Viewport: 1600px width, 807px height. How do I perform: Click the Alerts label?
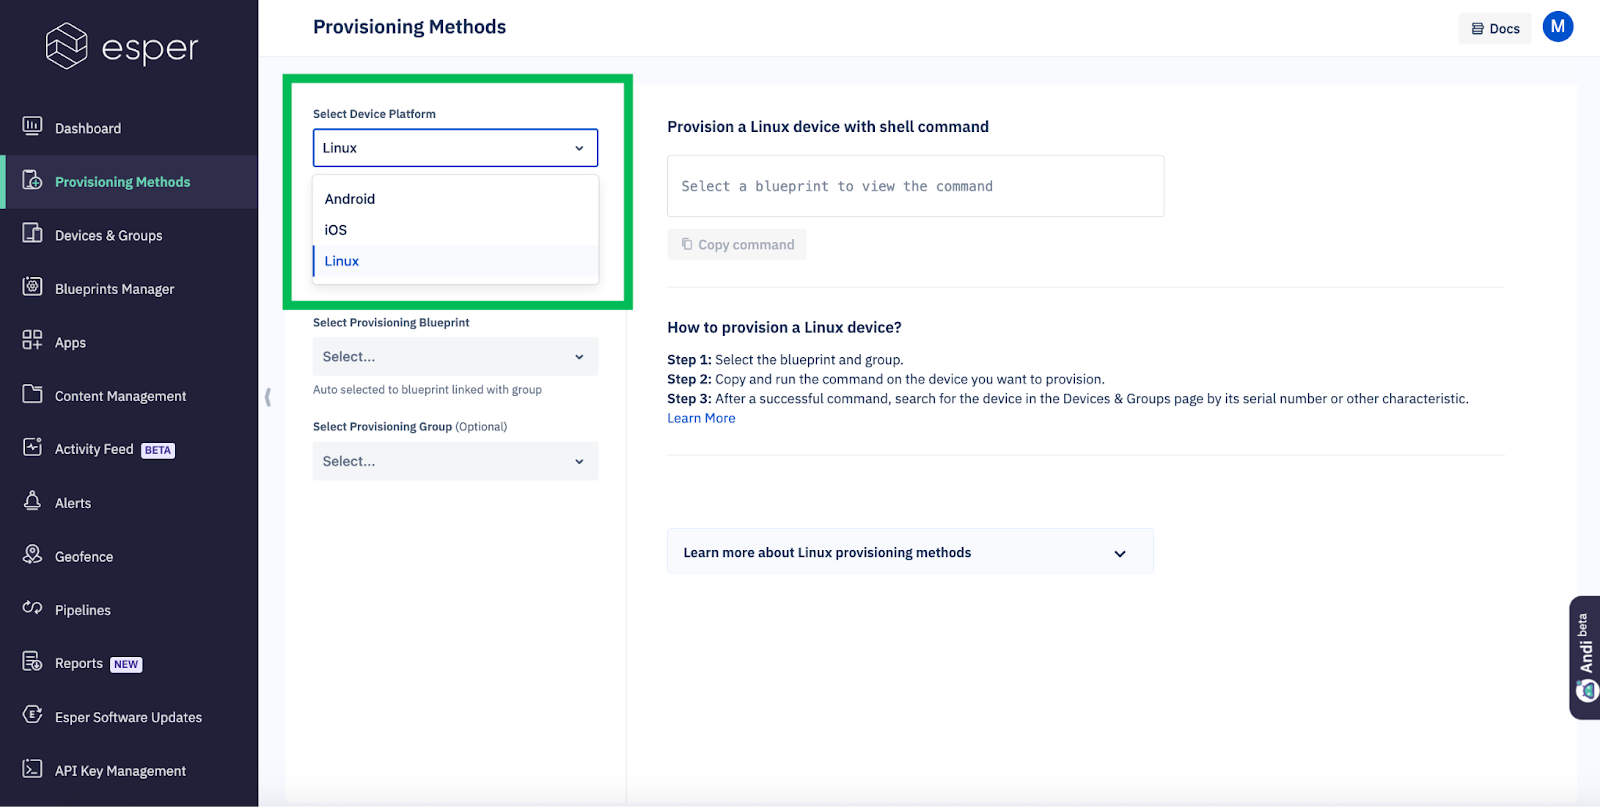(x=73, y=503)
